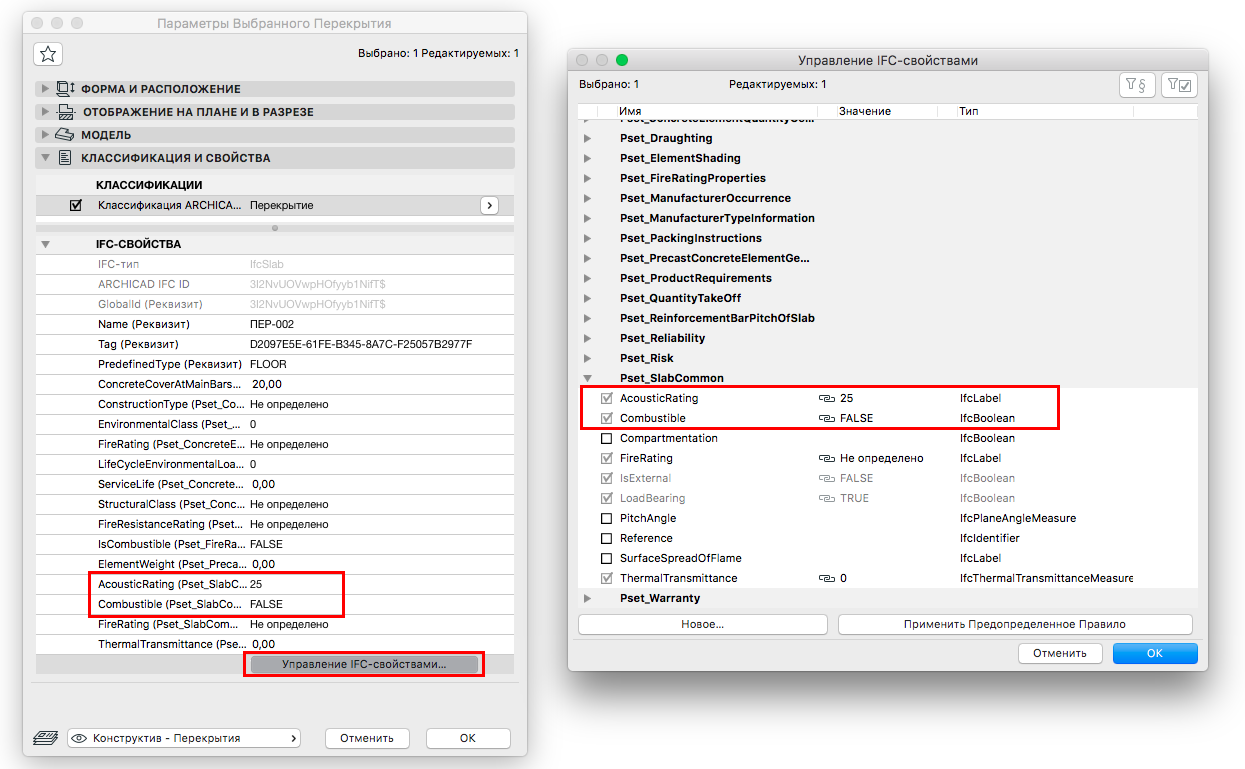Click link icon next to Combustible value
The width and height of the screenshot is (1245, 769).
click(x=826, y=418)
